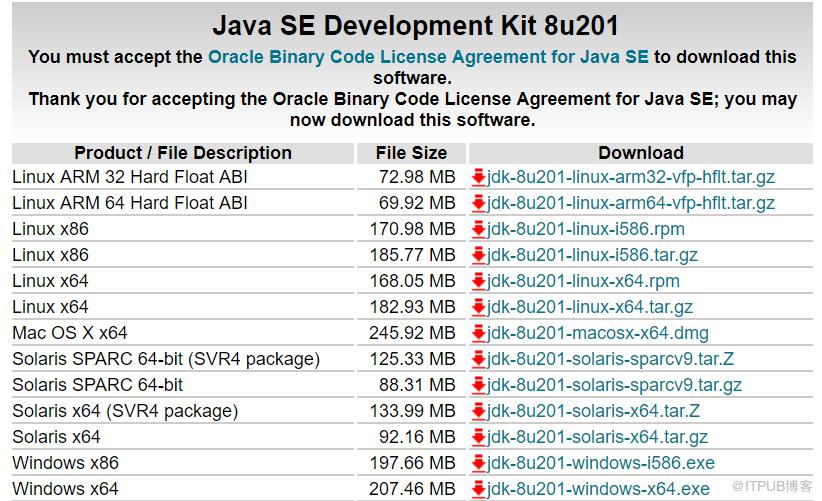Click the Java SE Development Kit 8u201 title
This screenshot has height=501, width=822.
point(415,25)
